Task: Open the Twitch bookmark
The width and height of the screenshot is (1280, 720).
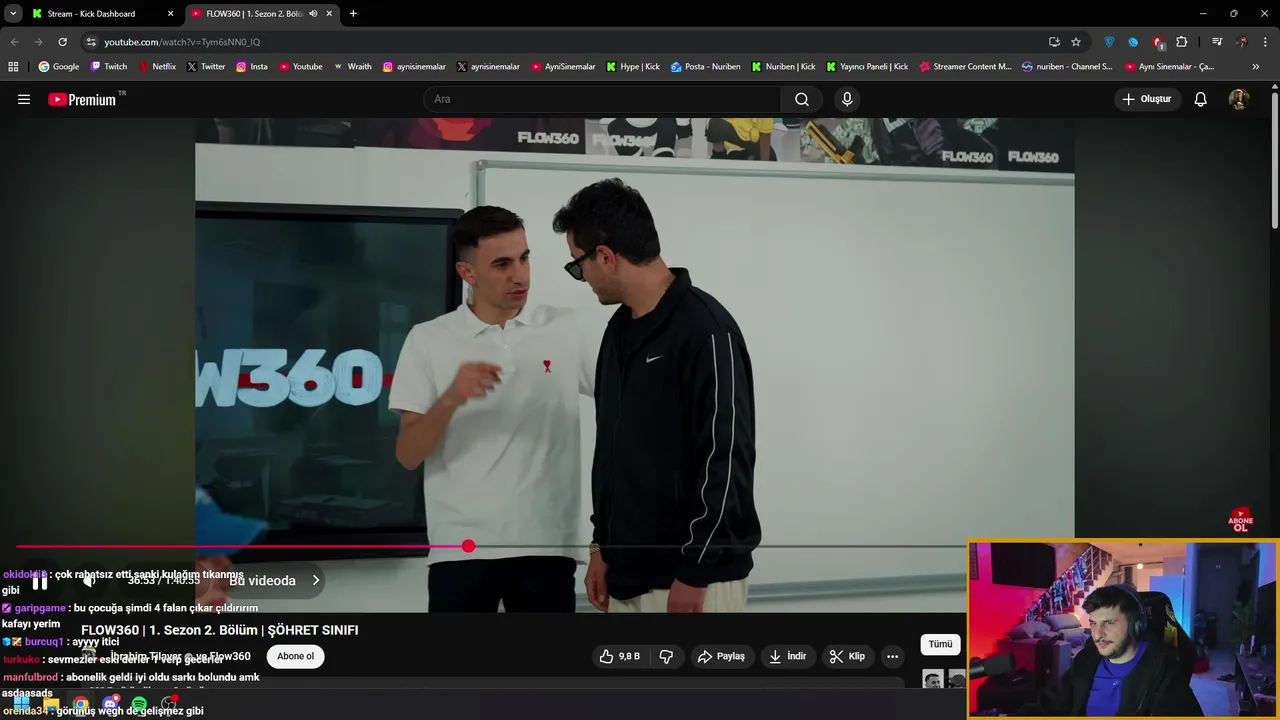Action: 109,66
